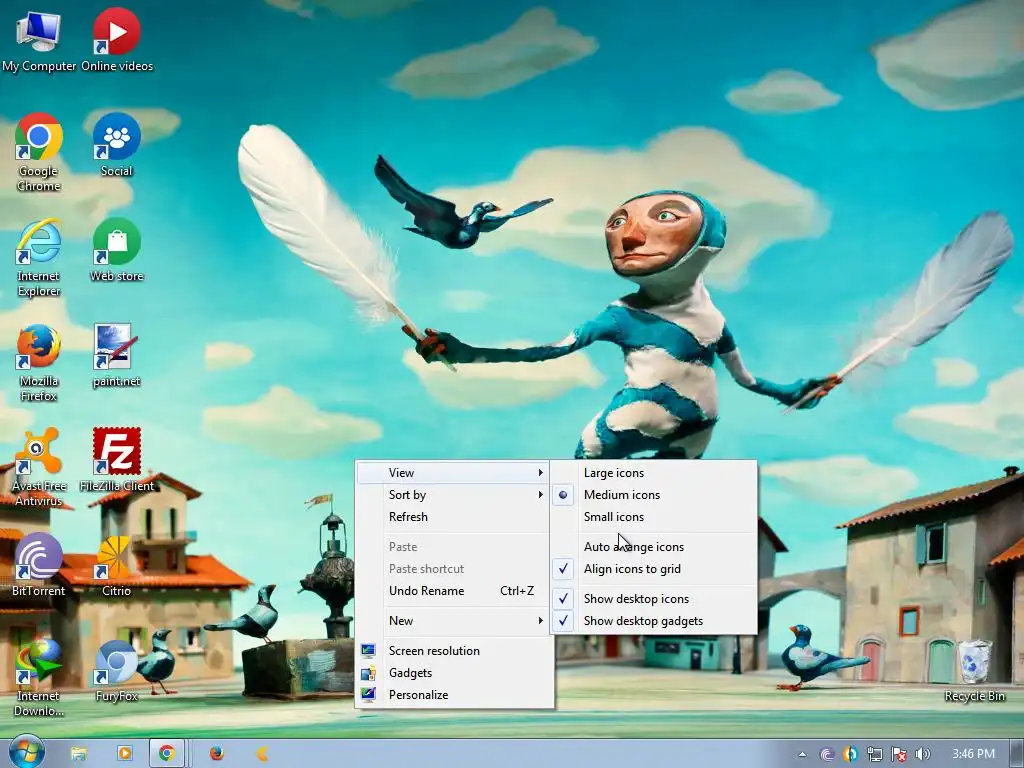Click the orange crescent taskbar icon

click(x=263, y=754)
